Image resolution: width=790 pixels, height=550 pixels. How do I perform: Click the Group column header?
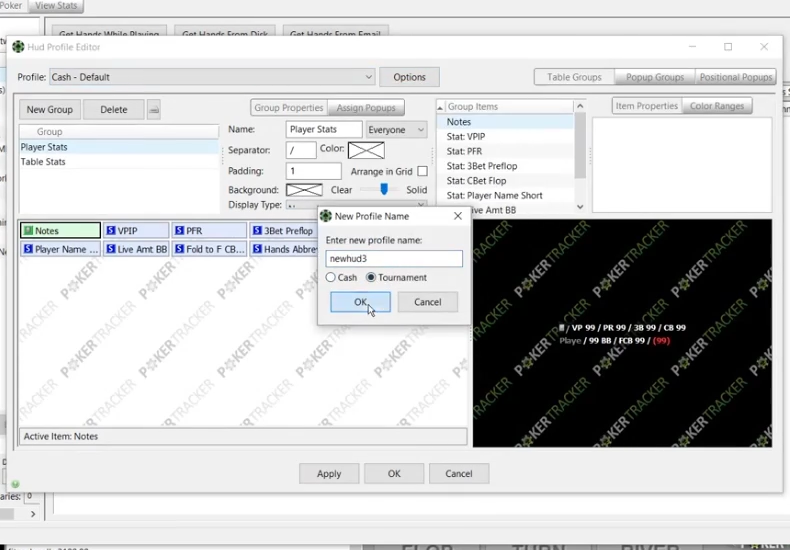coord(119,131)
